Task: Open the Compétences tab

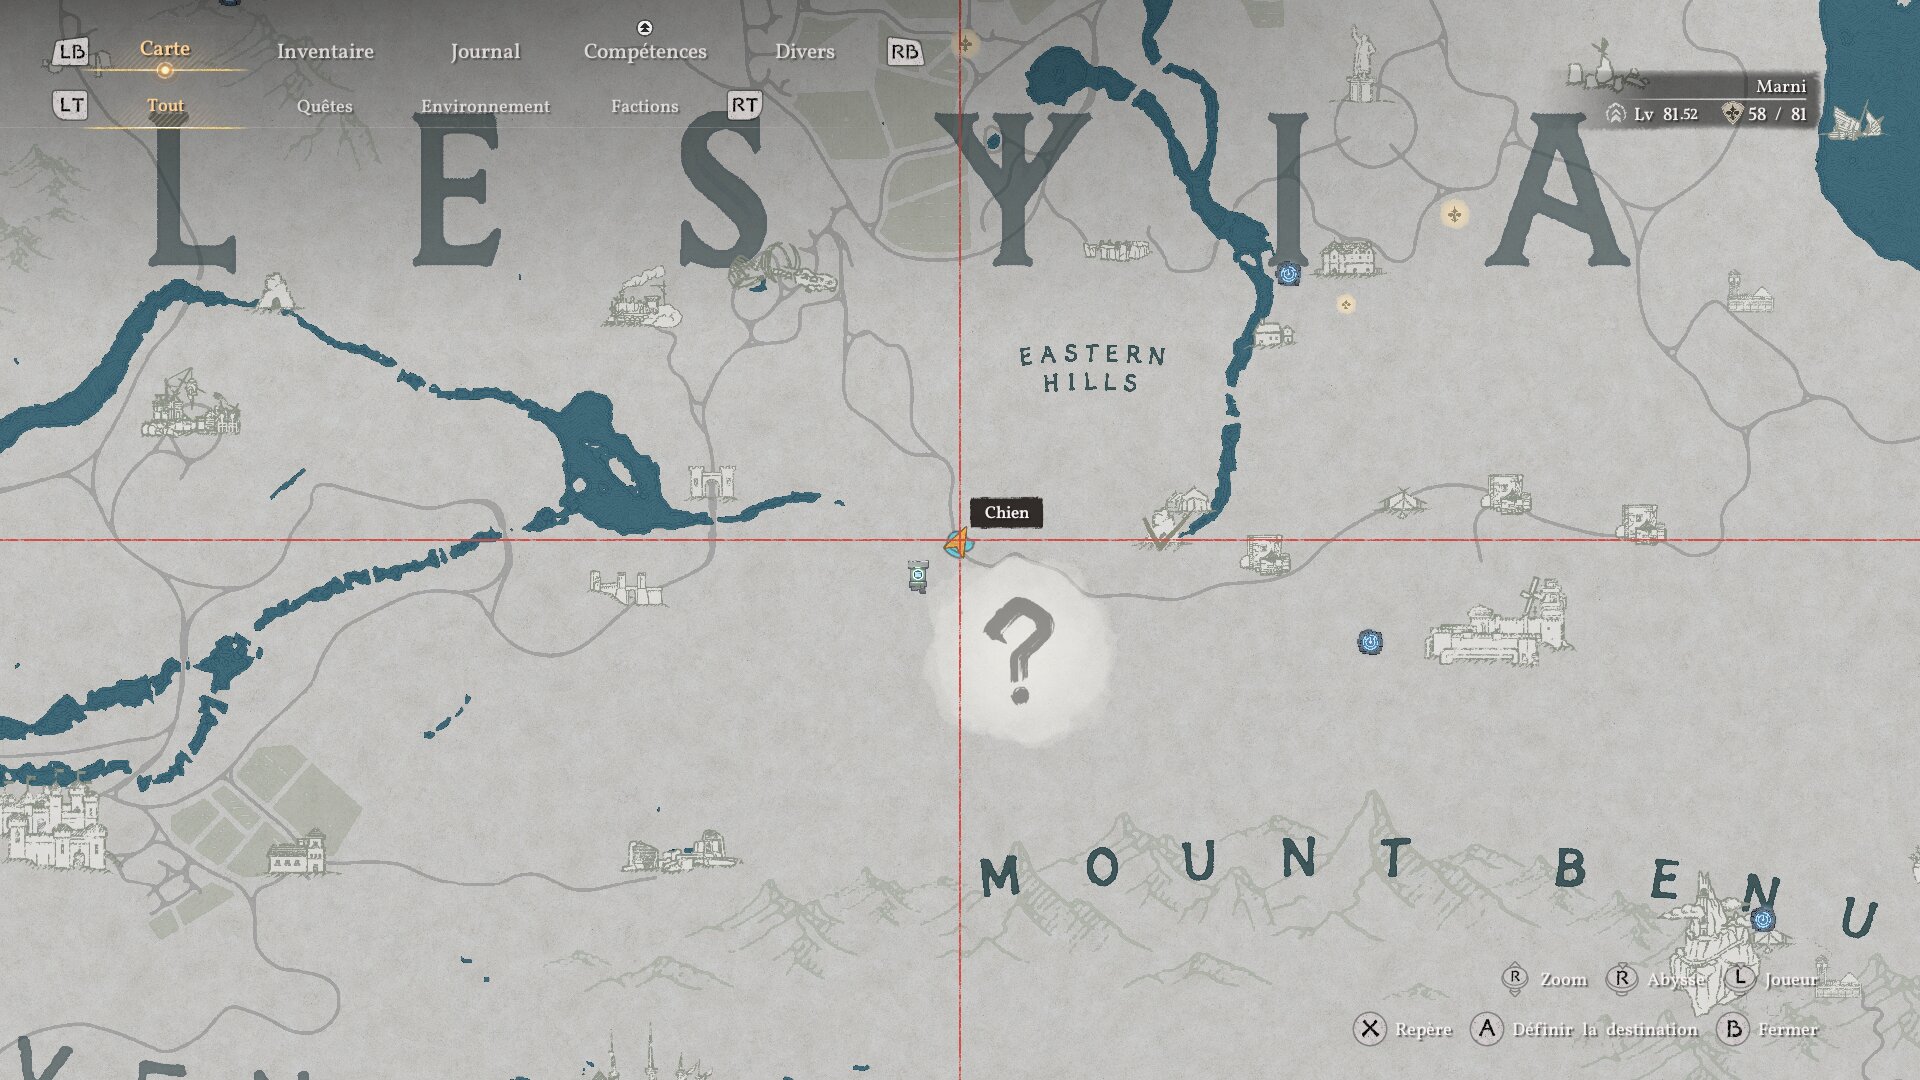Action: click(645, 51)
